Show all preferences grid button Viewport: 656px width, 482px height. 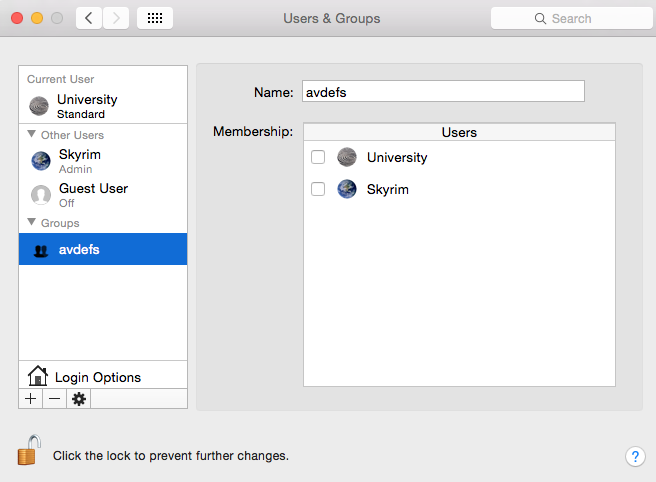point(154,18)
